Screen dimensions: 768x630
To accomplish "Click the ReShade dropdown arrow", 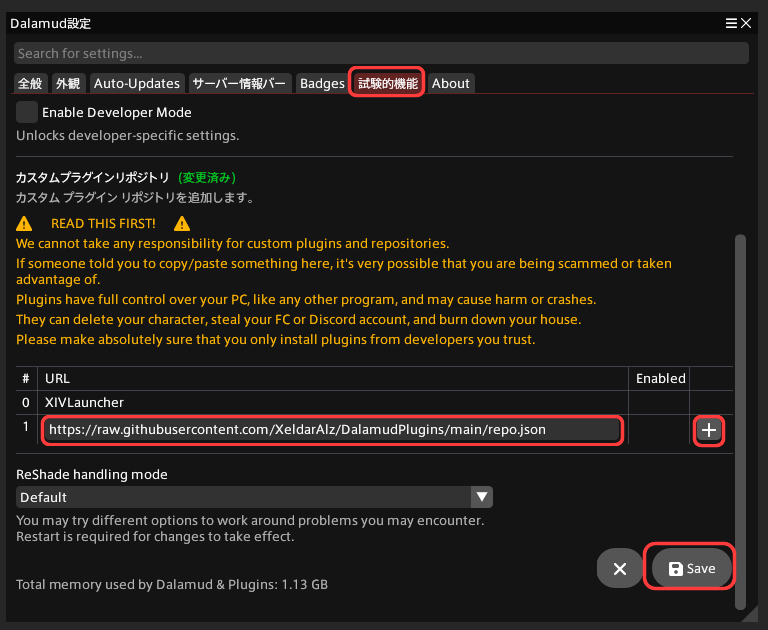I will (482, 497).
